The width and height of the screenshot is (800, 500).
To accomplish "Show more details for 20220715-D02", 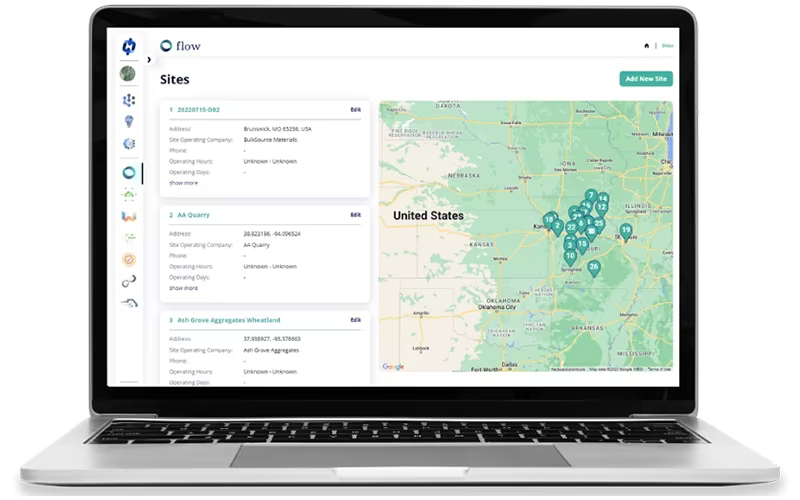I will point(183,183).
